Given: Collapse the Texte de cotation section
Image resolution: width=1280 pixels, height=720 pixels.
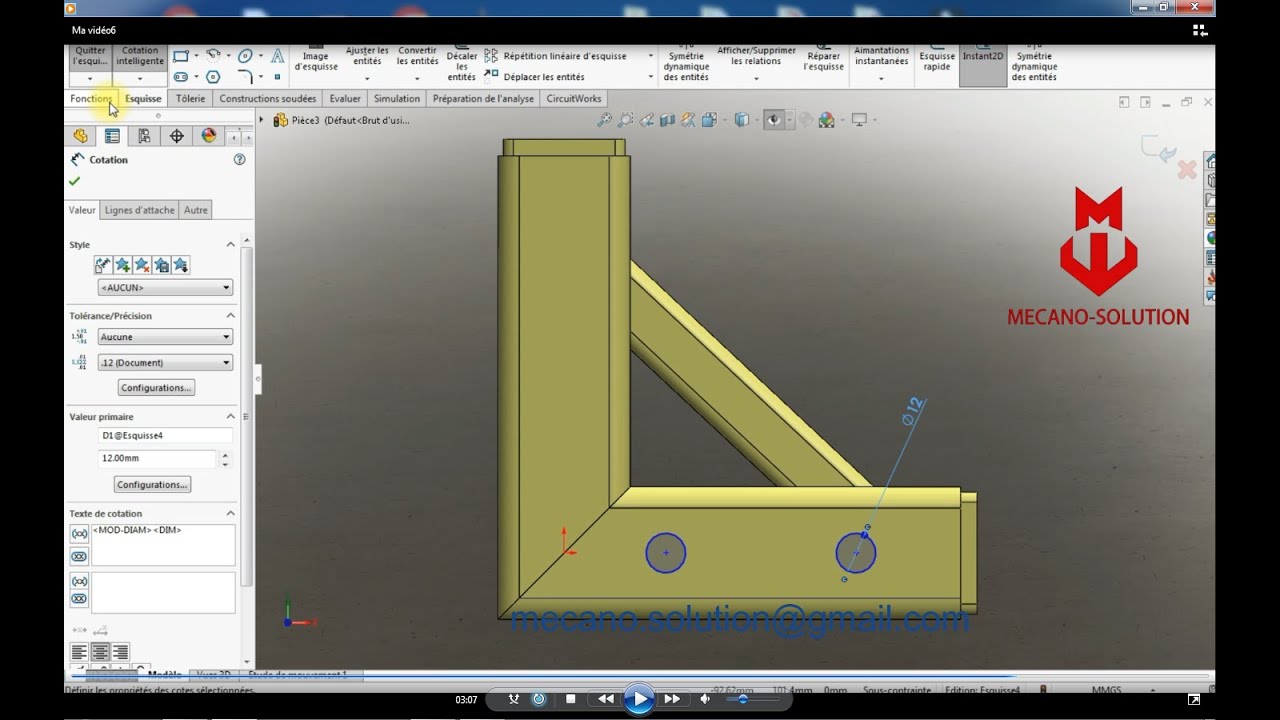Looking at the screenshot, I should [x=230, y=513].
